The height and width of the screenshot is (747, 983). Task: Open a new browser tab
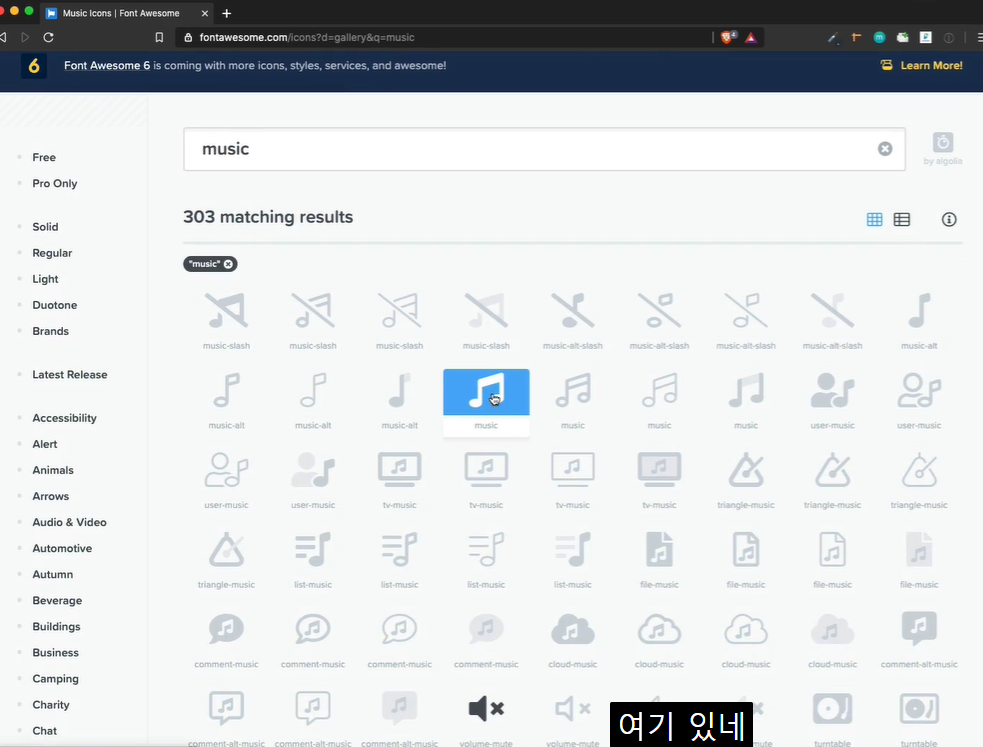[226, 13]
